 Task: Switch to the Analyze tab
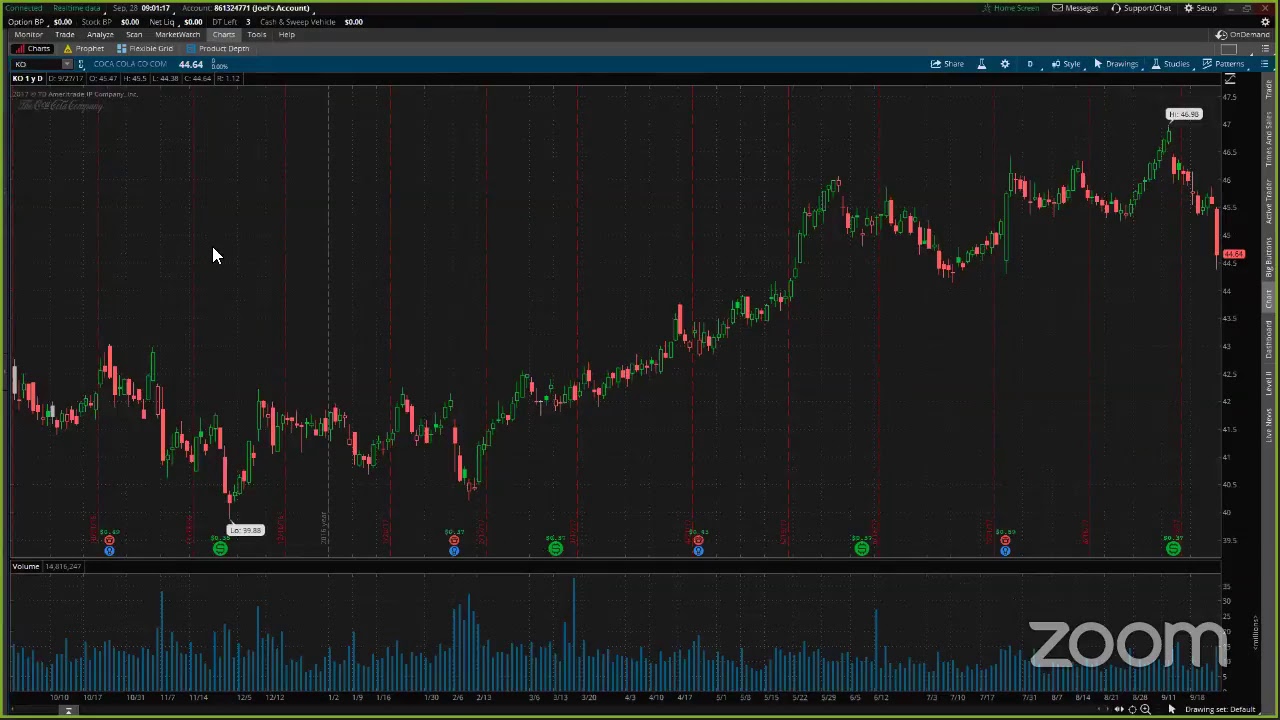coord(100,34)
